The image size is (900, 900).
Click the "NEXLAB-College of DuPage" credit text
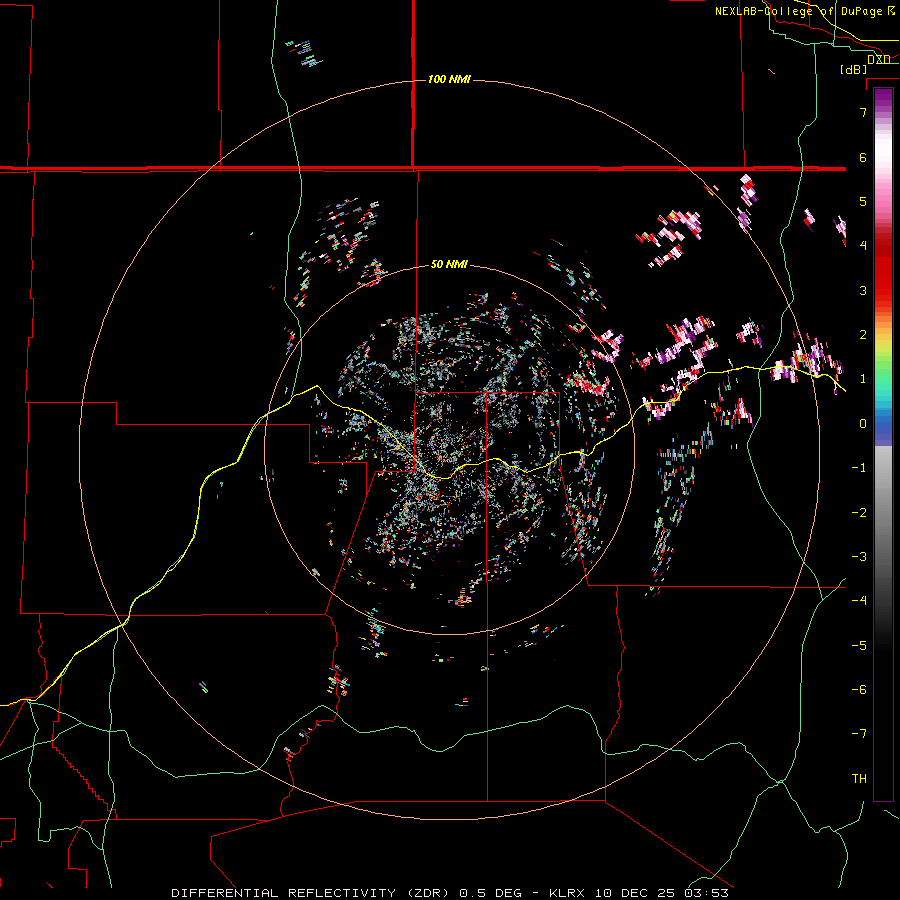pyautogui.click(x=799, y=11)
